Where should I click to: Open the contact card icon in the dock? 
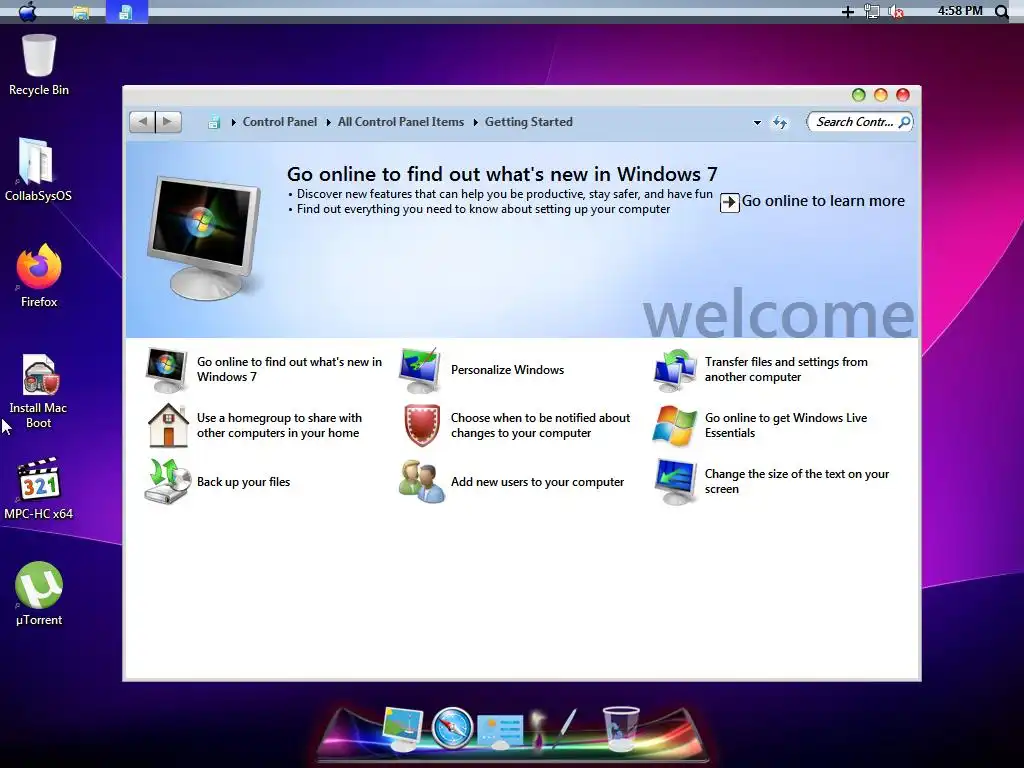pyautogui.click(x=500, y=731)
